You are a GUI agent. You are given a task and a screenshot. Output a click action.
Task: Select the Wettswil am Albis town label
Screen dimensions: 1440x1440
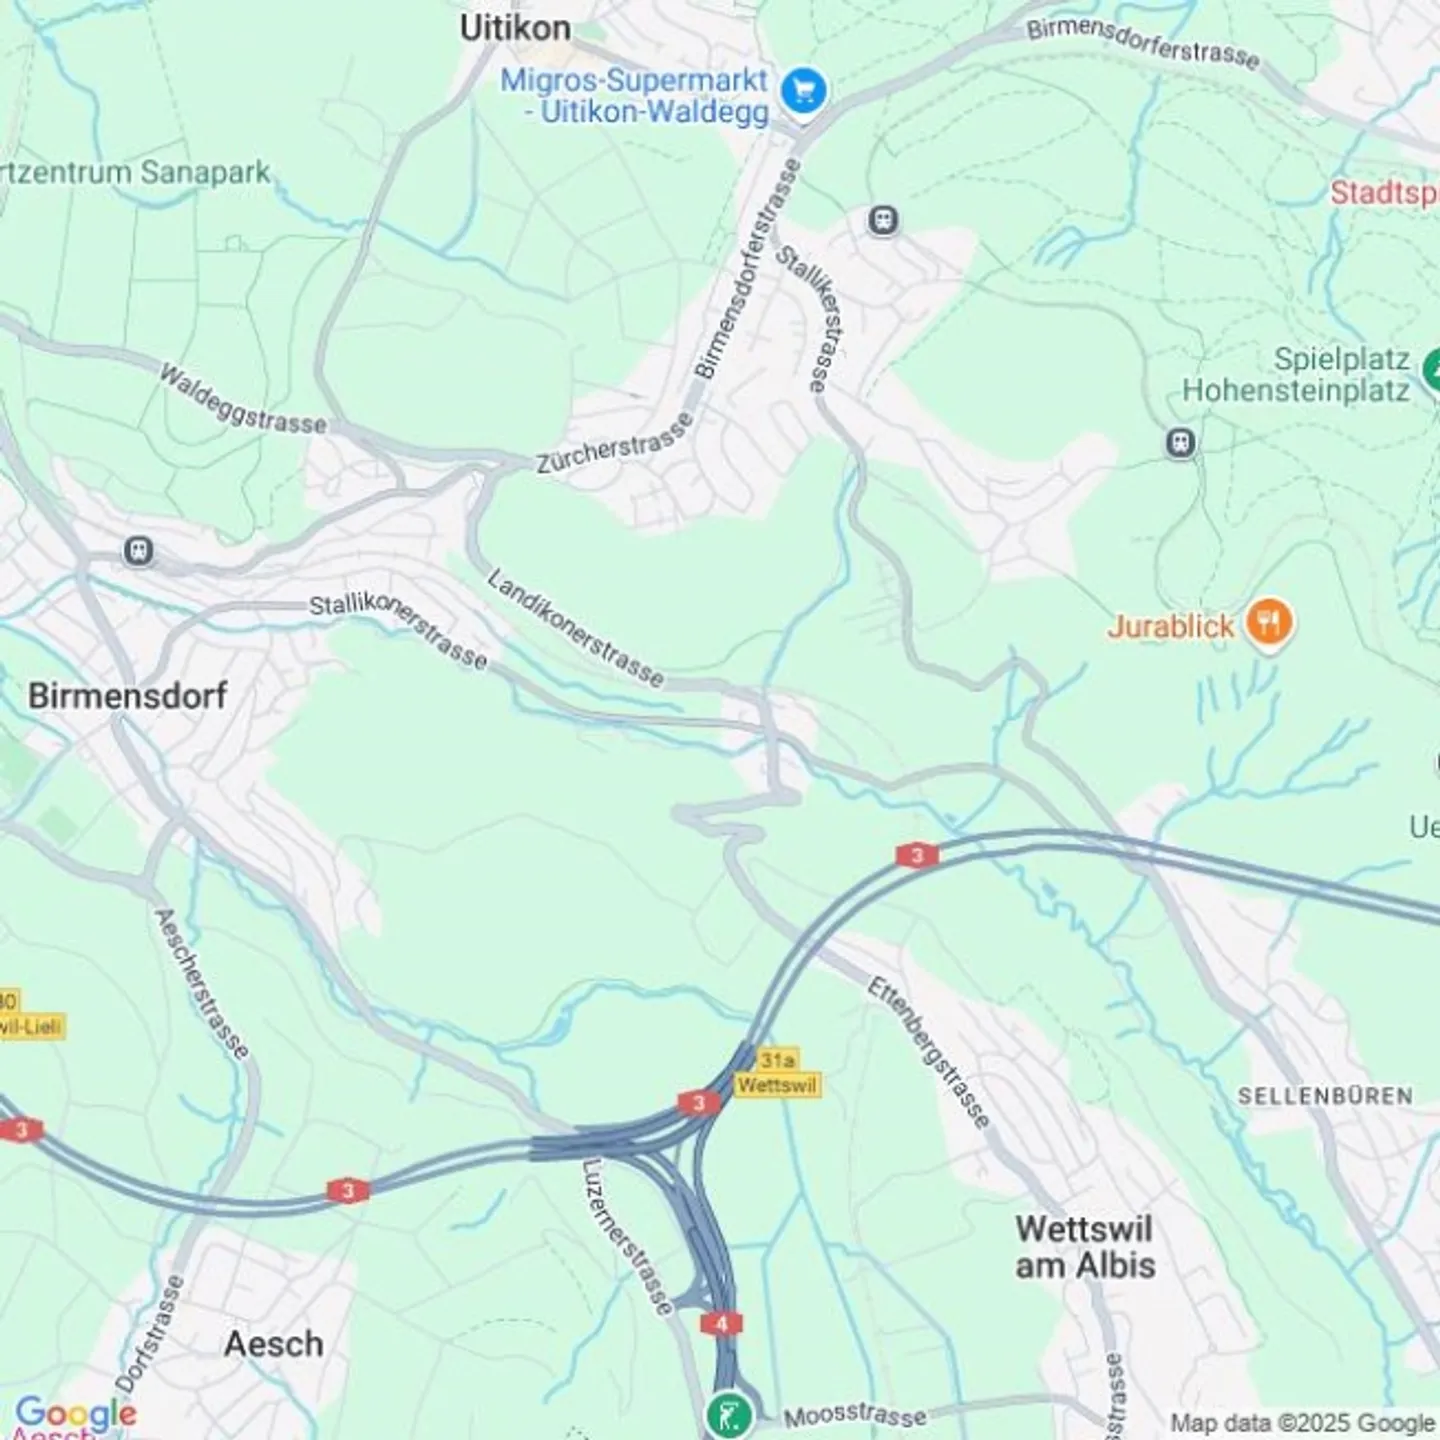pos(1085,1247)
